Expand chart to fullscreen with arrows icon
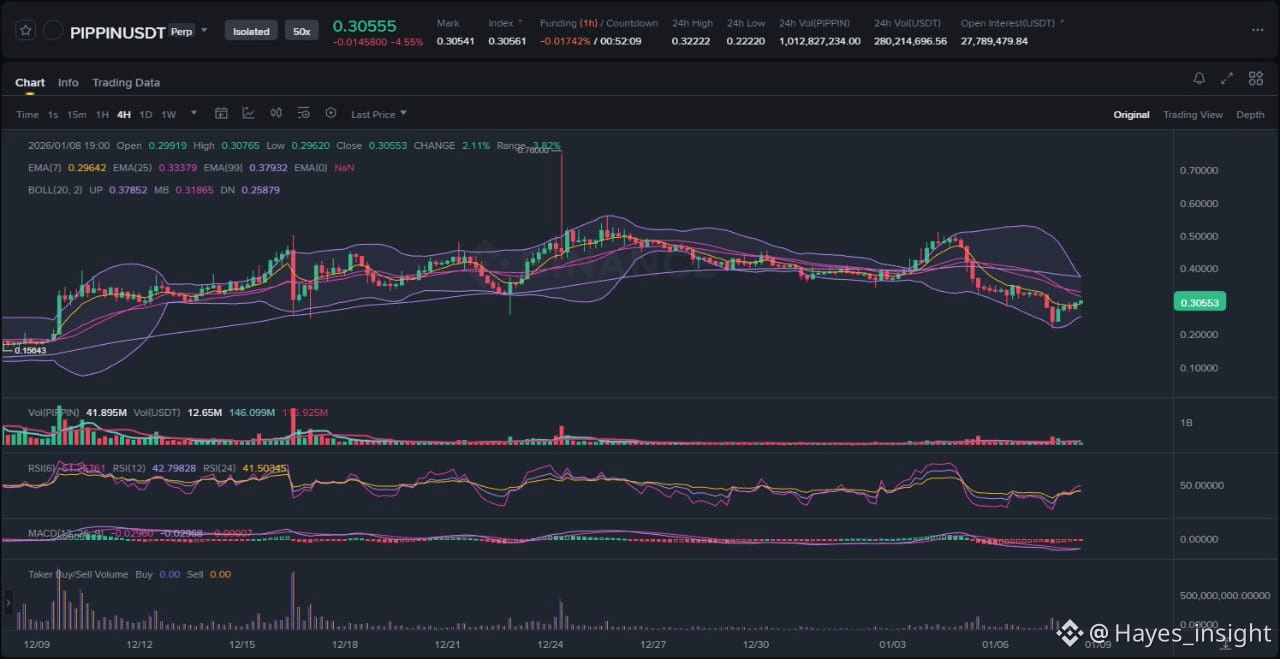The width and height of the screenshot is (1280, 659). coord(1227,79)
